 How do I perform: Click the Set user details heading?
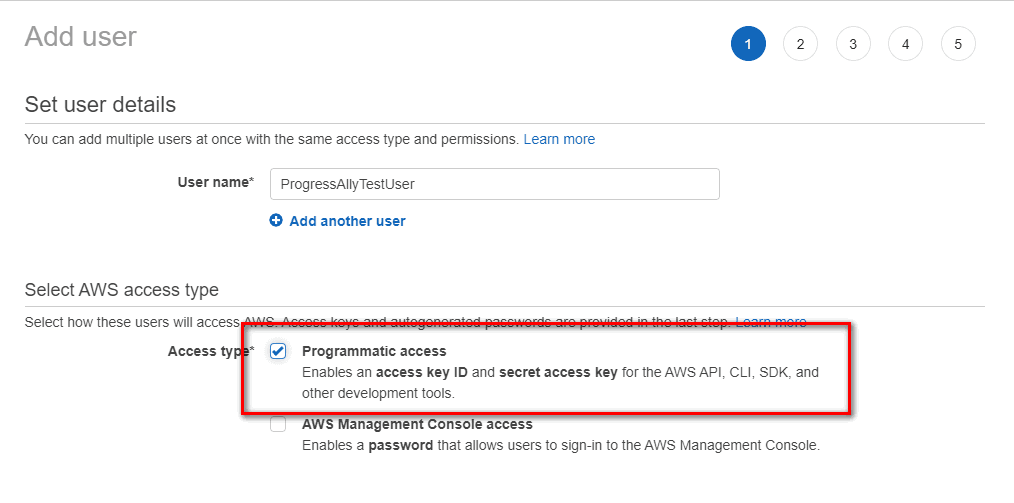(100, 104)
